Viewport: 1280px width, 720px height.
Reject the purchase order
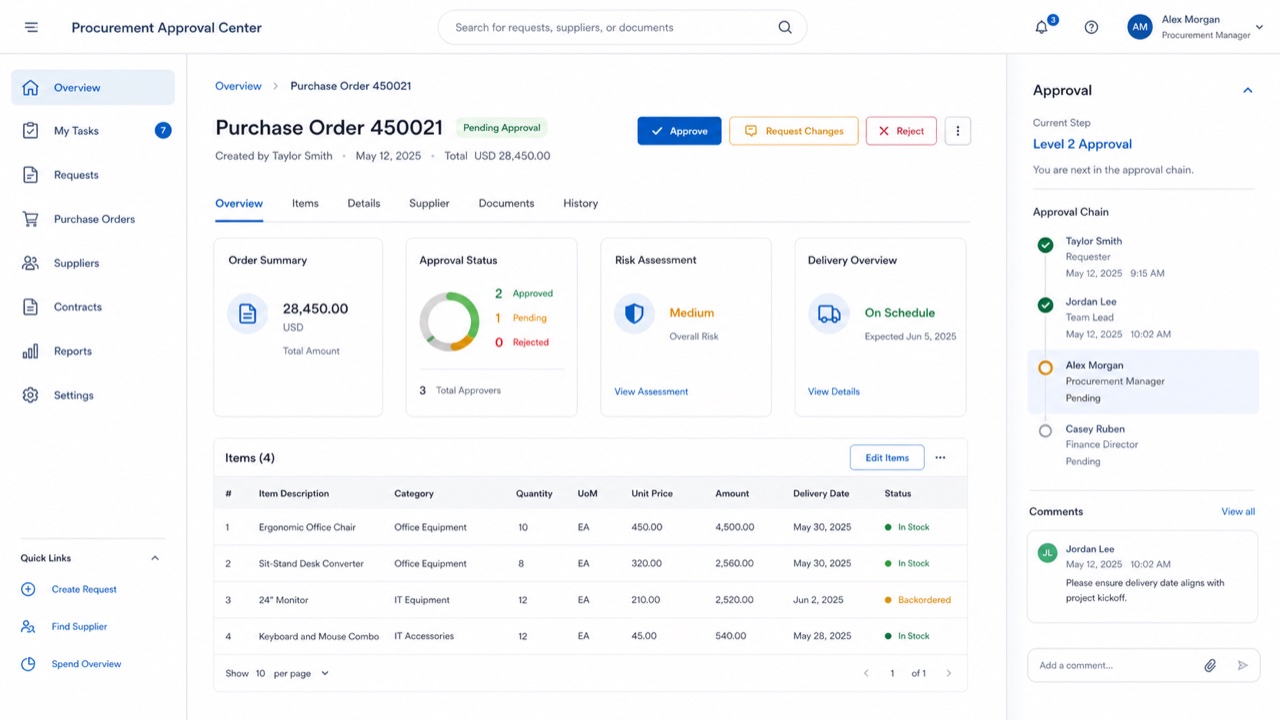click(901, 131)
